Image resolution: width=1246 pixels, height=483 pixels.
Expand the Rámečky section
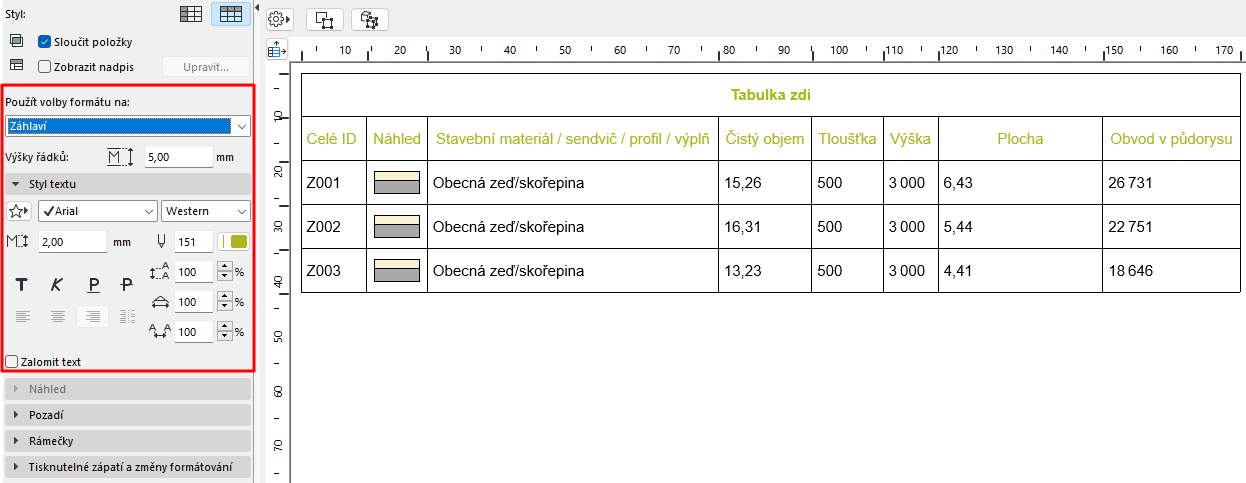[x=128, y=441]
